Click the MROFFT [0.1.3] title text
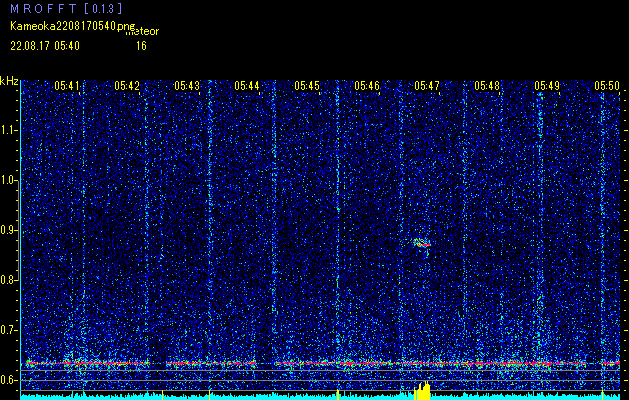 click(66, 8)
